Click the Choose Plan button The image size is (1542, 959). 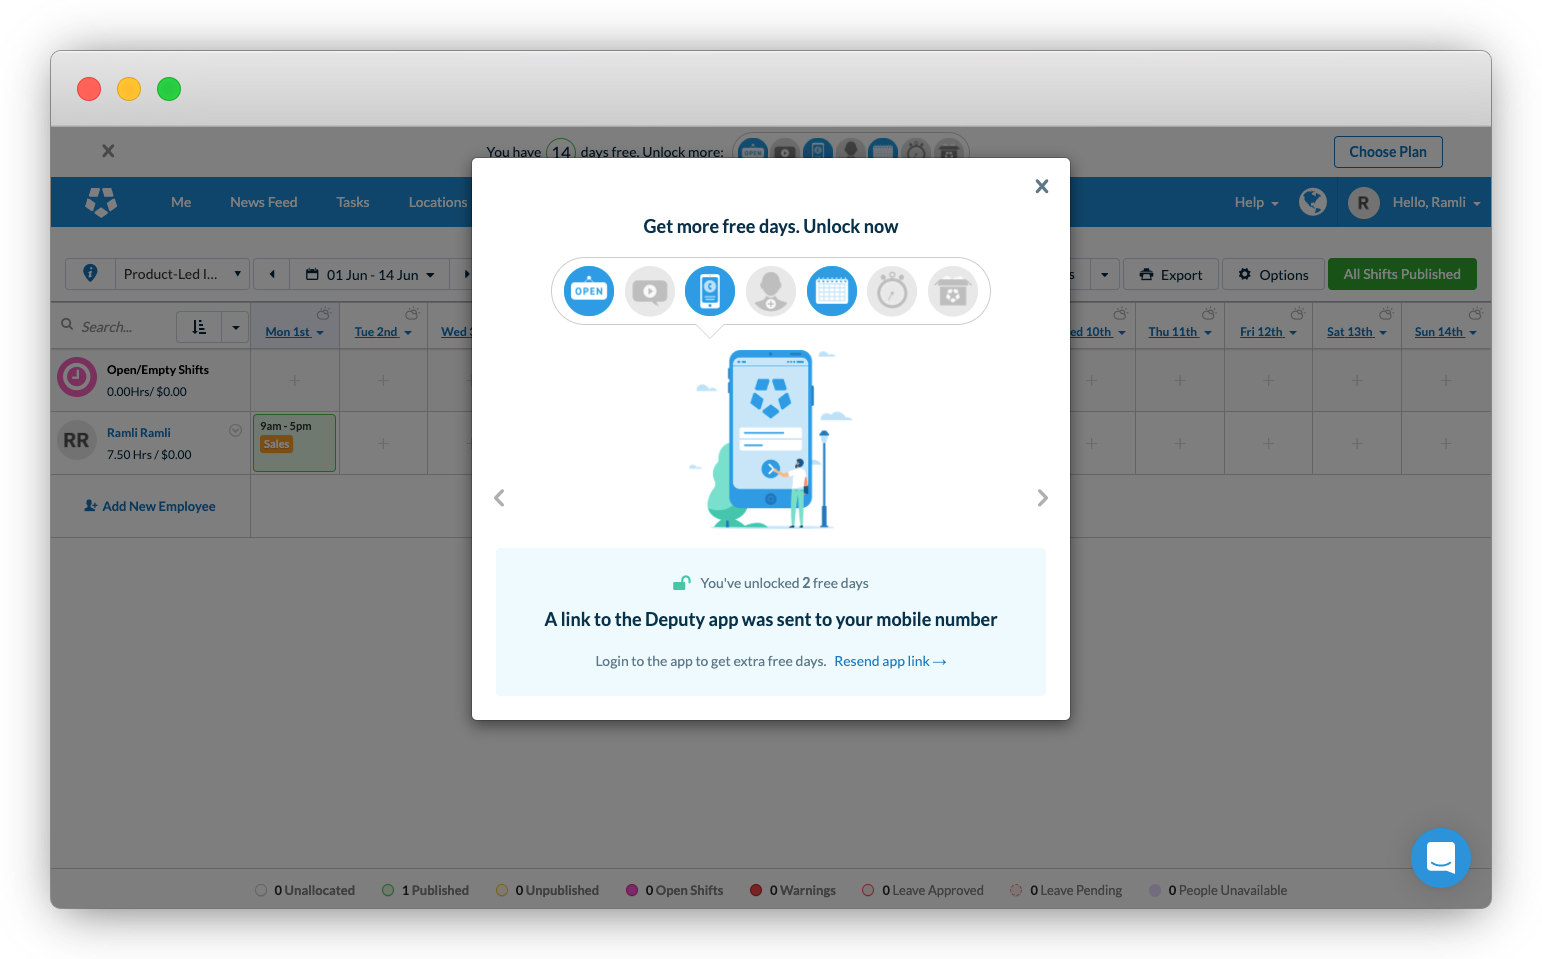1387,152
